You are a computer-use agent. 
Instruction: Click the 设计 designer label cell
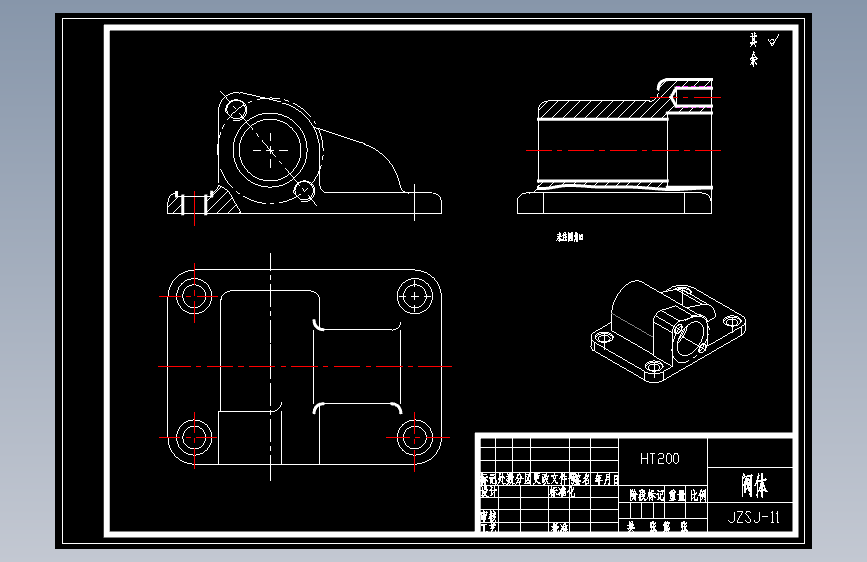pyautogui.click(x=489, y=492)
